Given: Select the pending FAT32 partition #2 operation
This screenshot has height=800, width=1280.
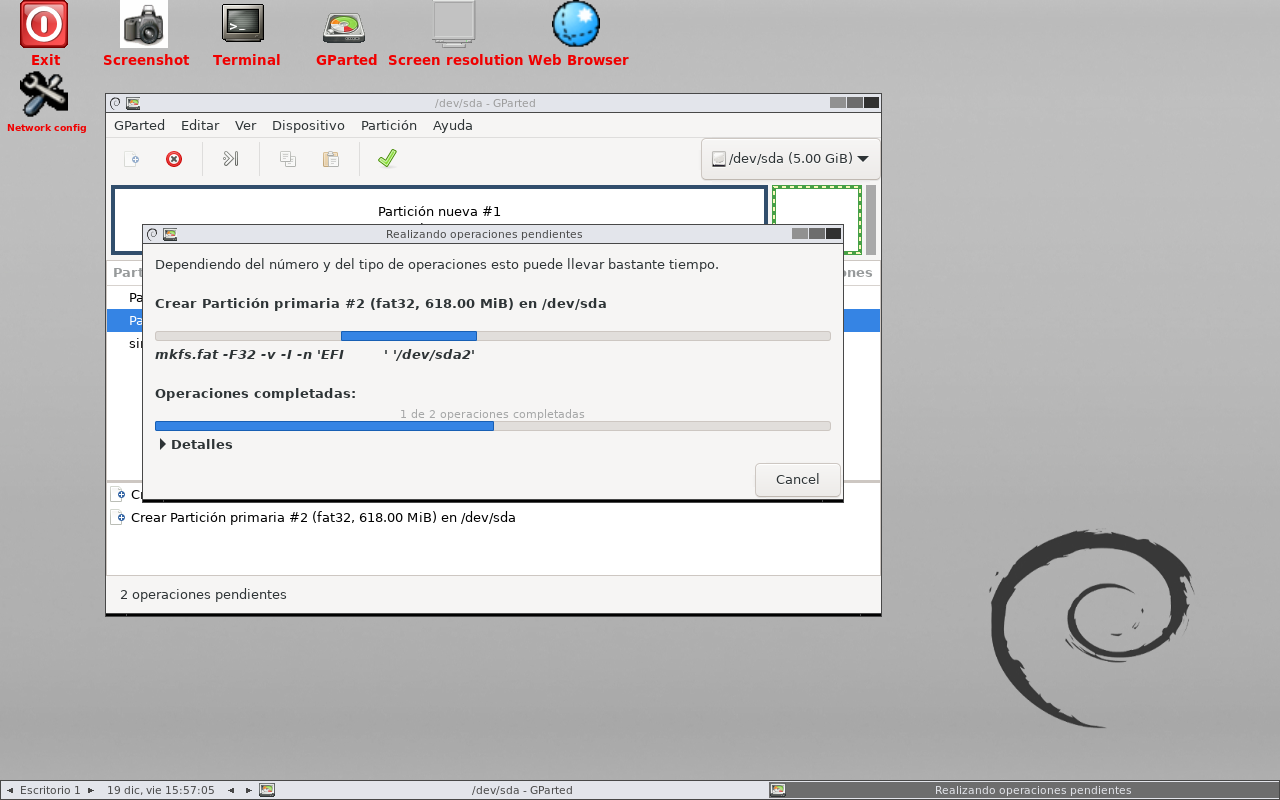Looking at the screenshot, I should (x=323, y=517).
